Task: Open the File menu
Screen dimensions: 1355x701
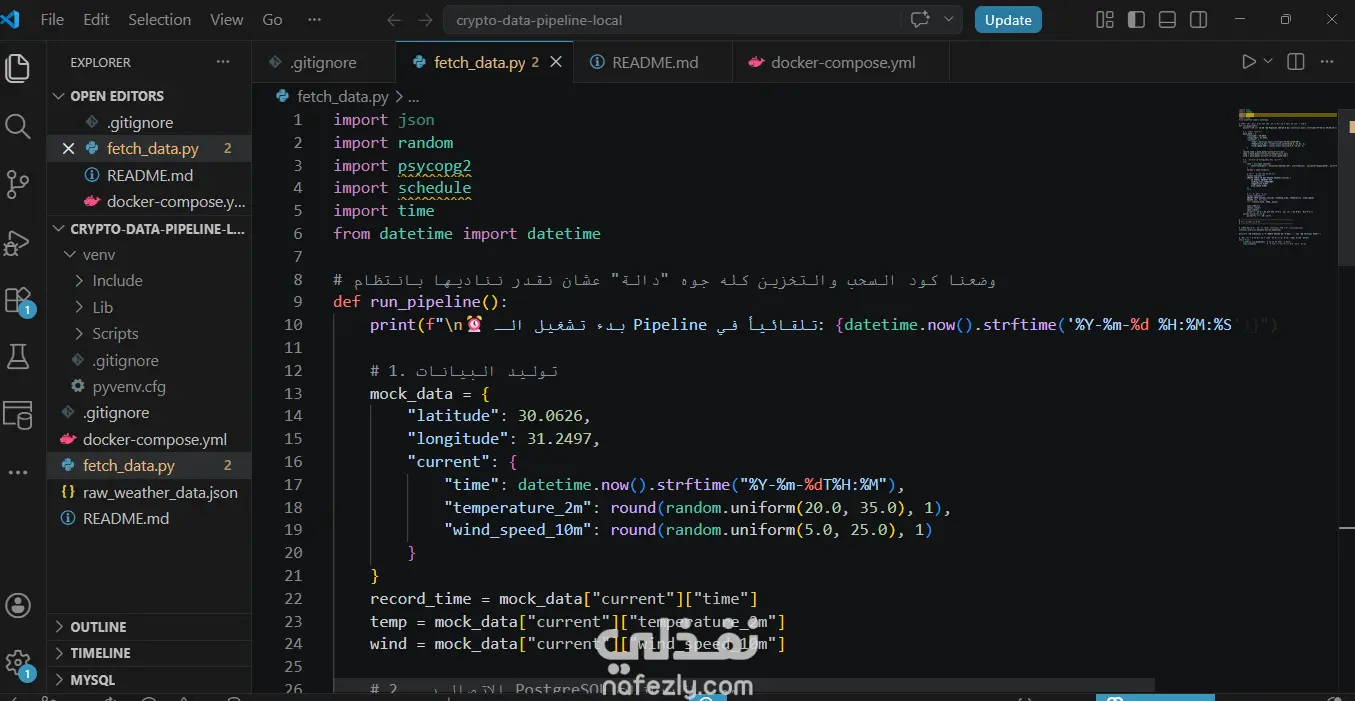Action: click(x=52, y=20)
